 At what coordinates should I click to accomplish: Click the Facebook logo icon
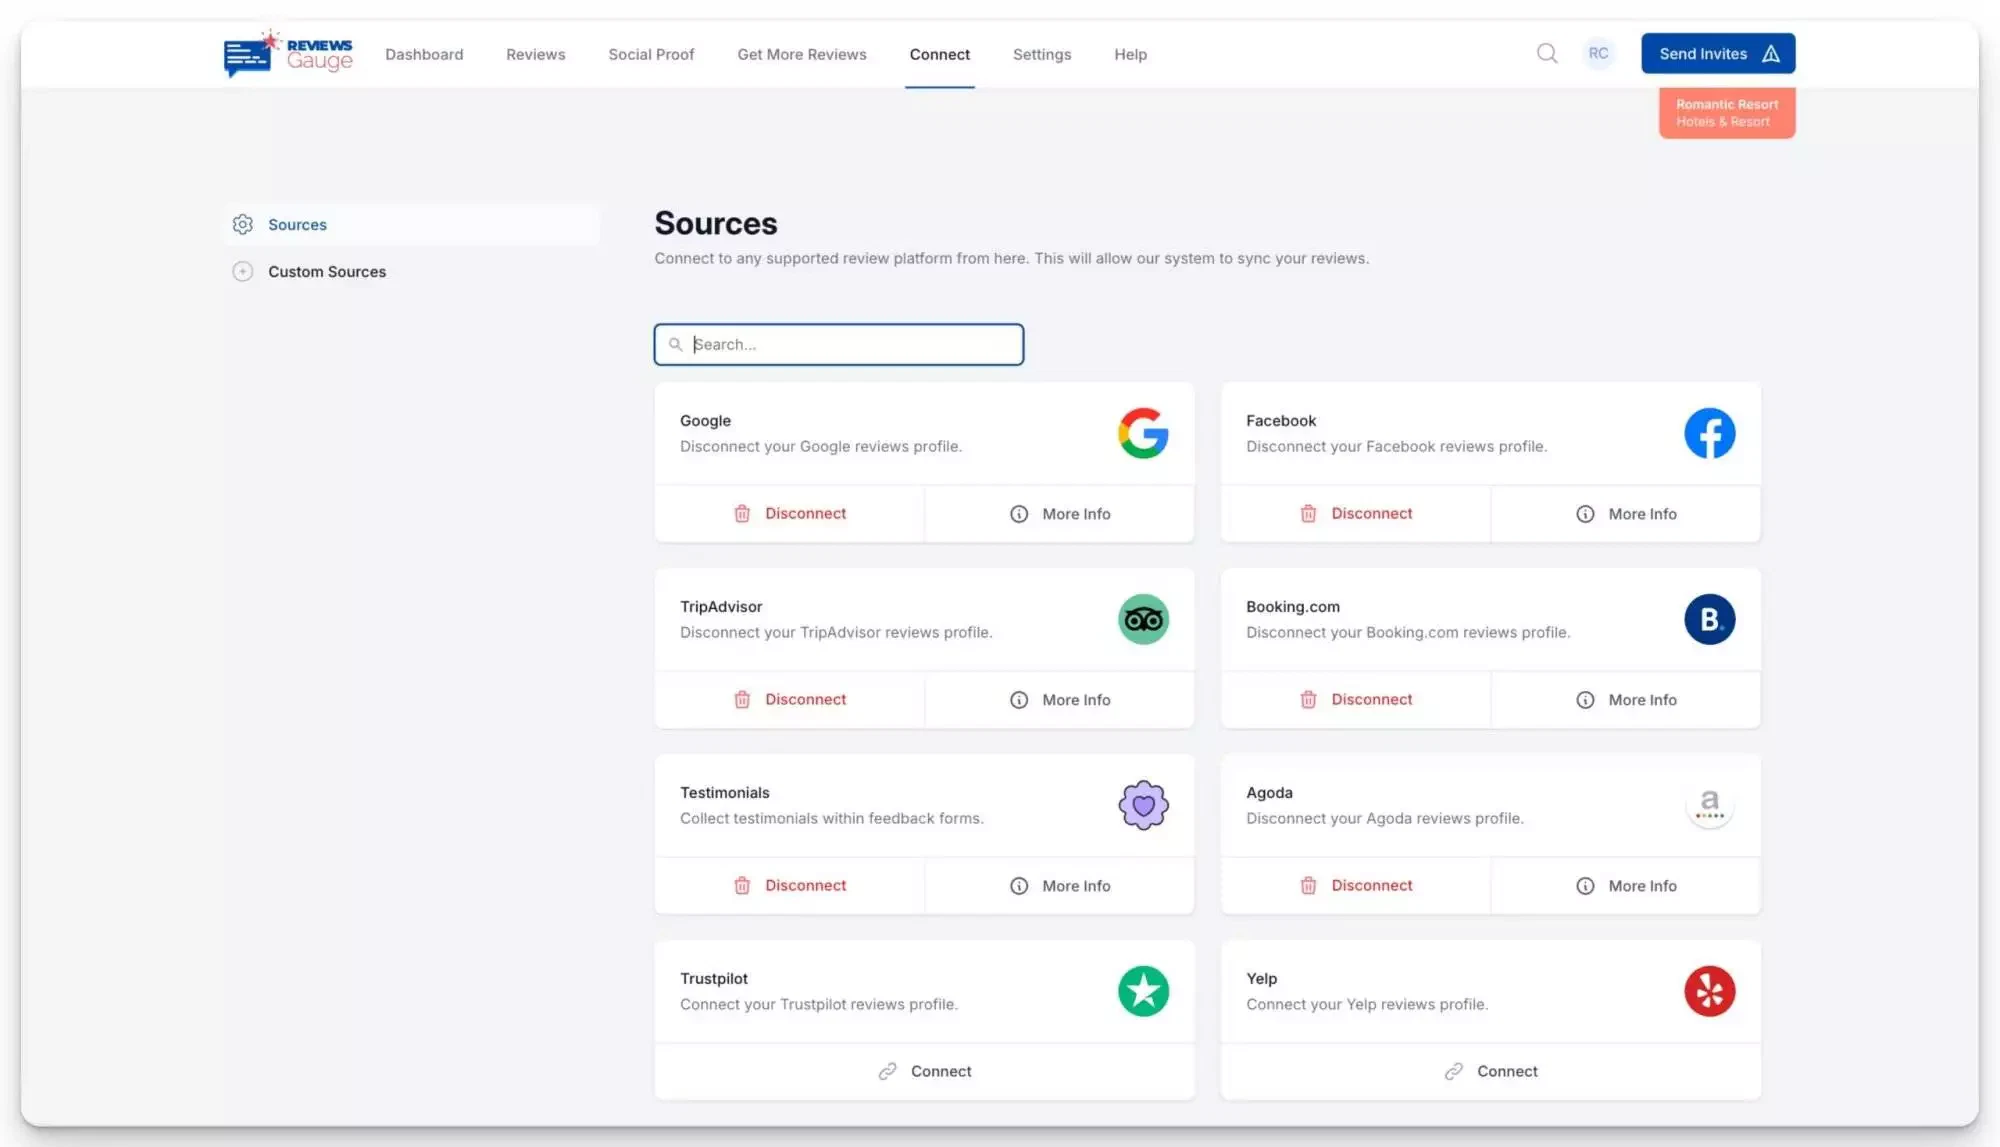coord(1709,433)
